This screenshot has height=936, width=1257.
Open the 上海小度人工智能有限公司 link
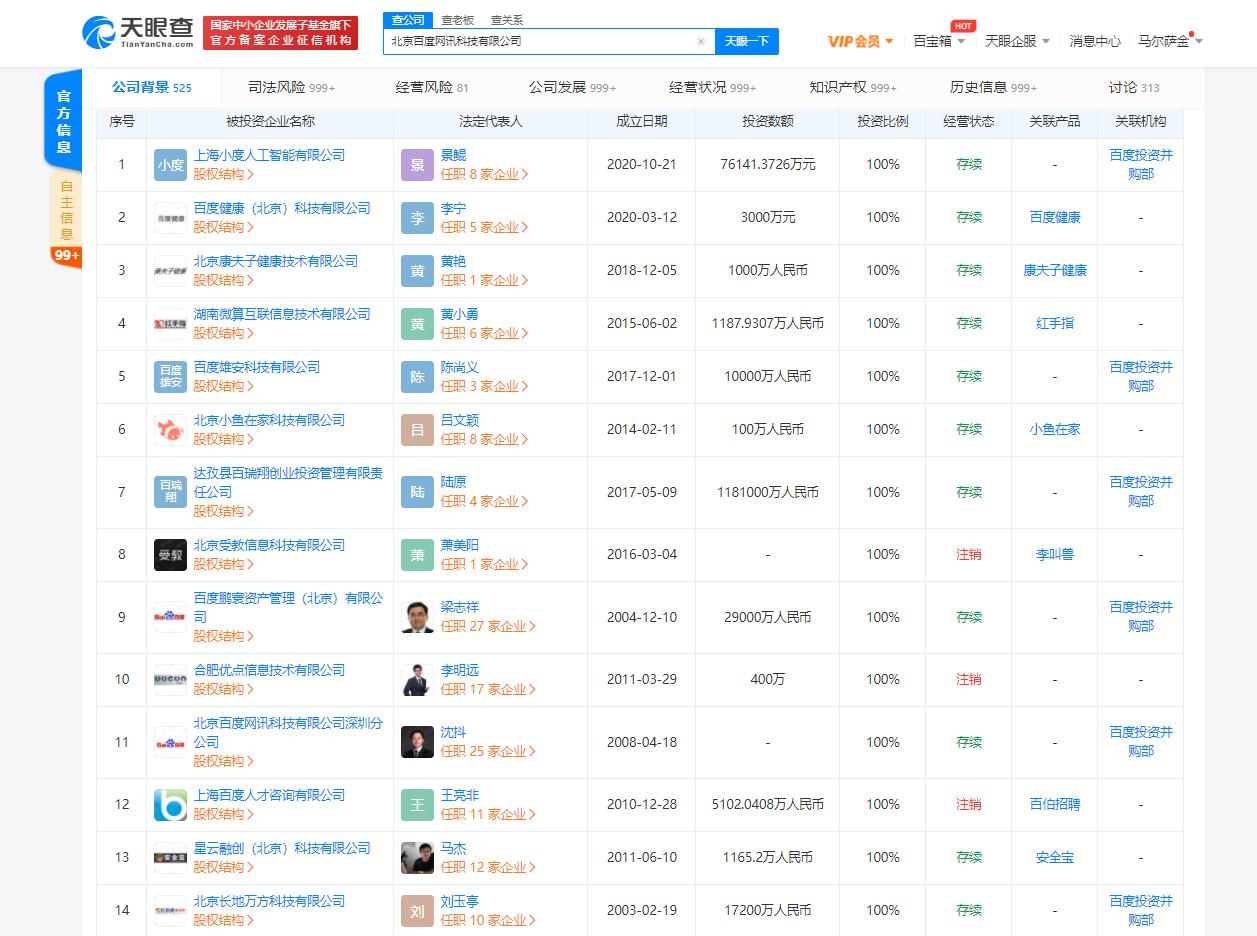269,155
